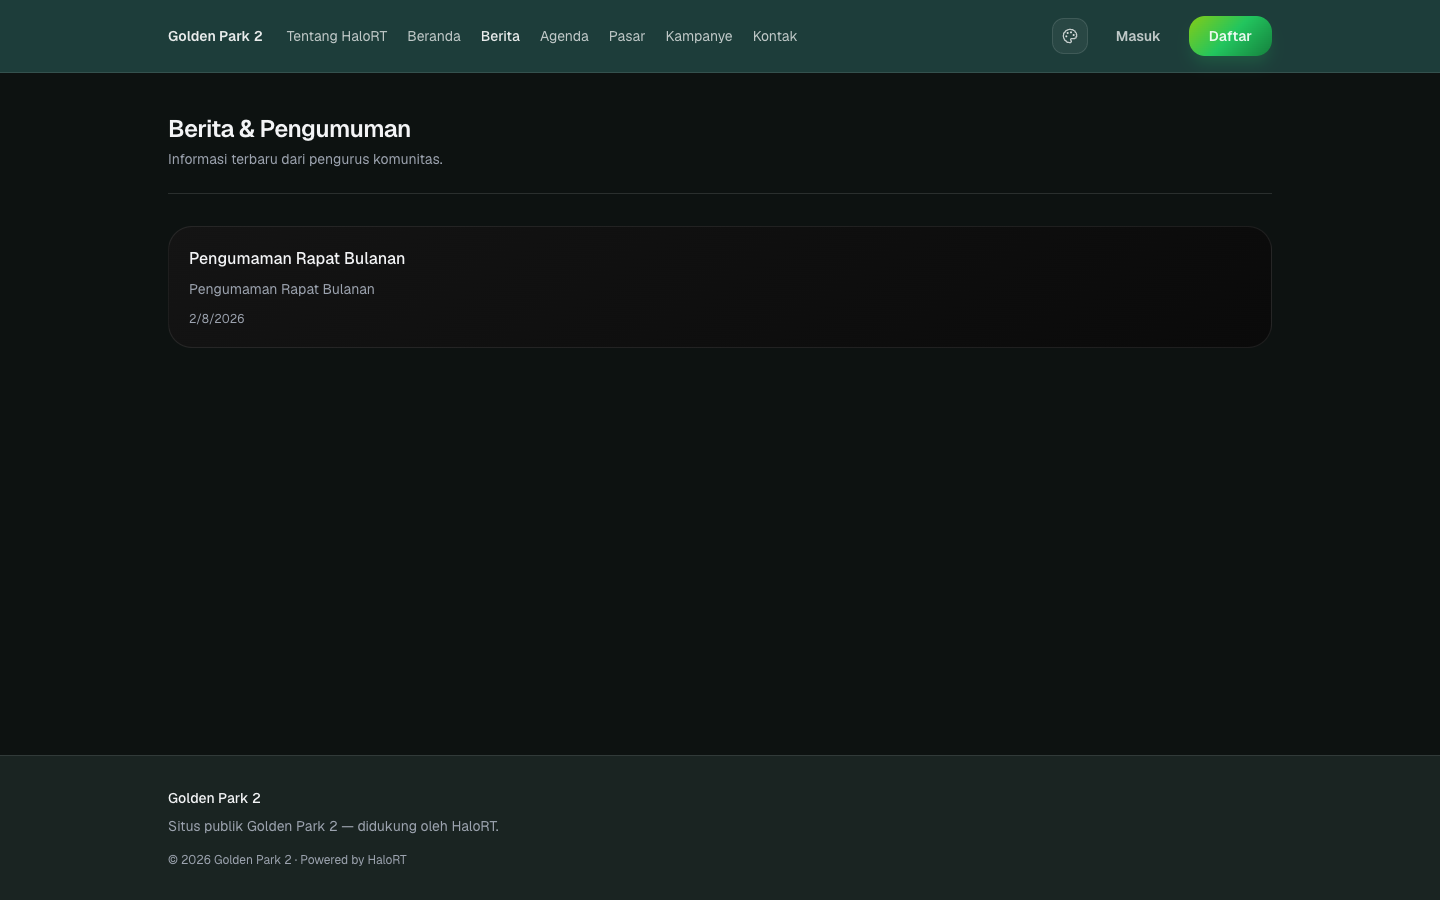Click the Informasi terbaru subtitle text
Image resolution: width=1440 pixels, height=900 pixels.
[305, 159]
